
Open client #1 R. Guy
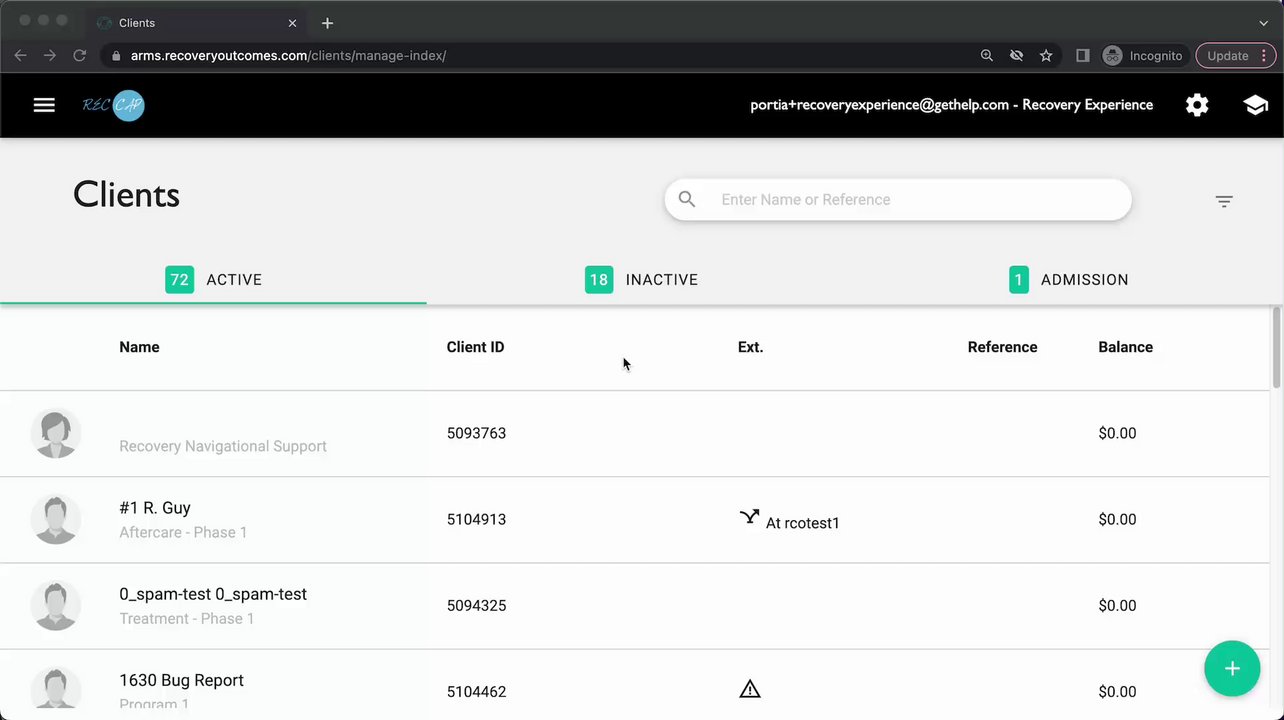tap(155, 508)
